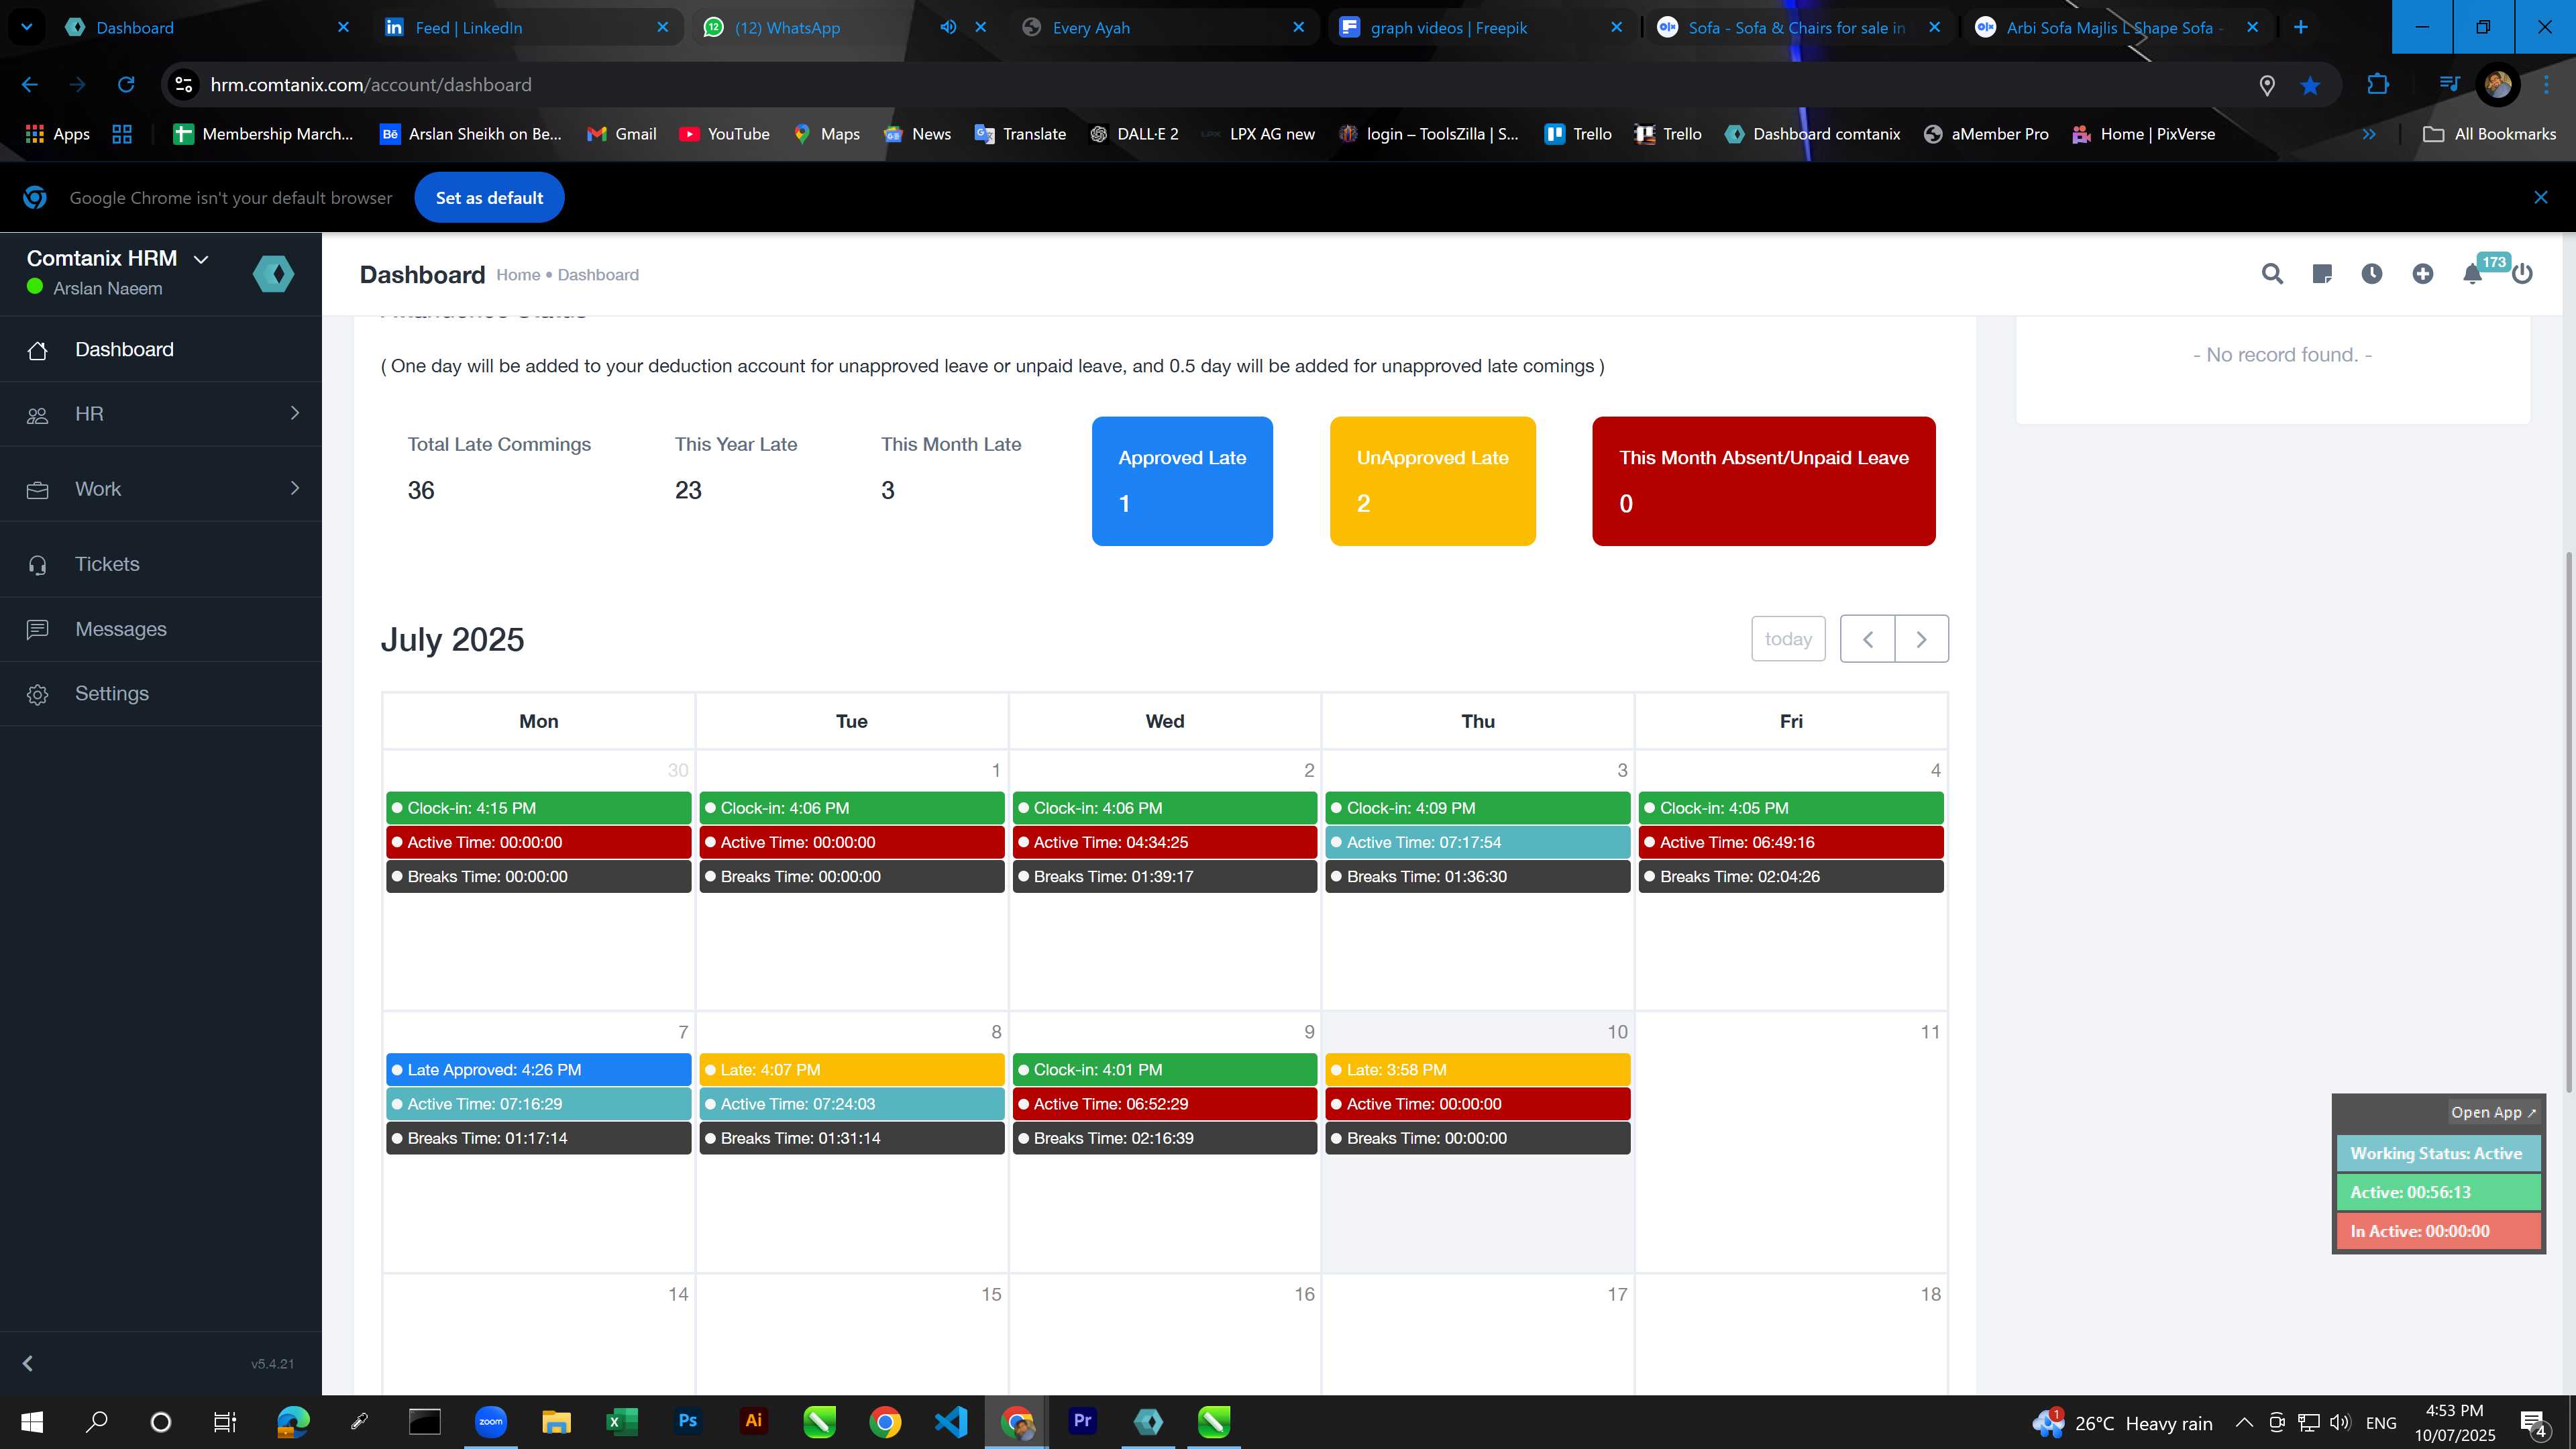Open Chrome profile avatar
The width and height of the screenshot is (2576, 1449).
tap(2497, 85)
